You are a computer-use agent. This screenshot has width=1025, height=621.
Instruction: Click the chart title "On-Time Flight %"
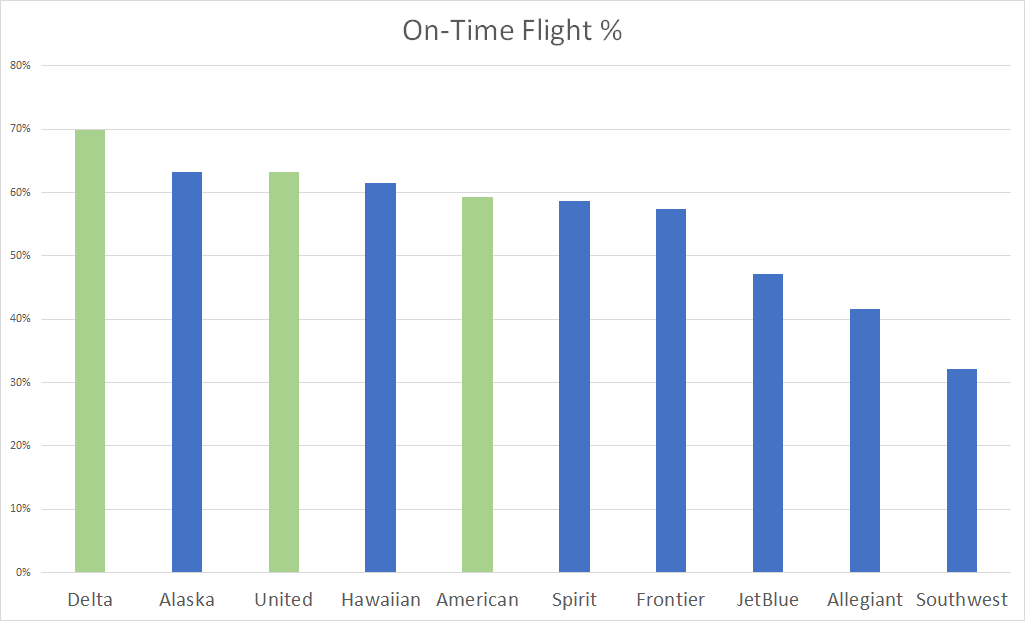point(512,31)
